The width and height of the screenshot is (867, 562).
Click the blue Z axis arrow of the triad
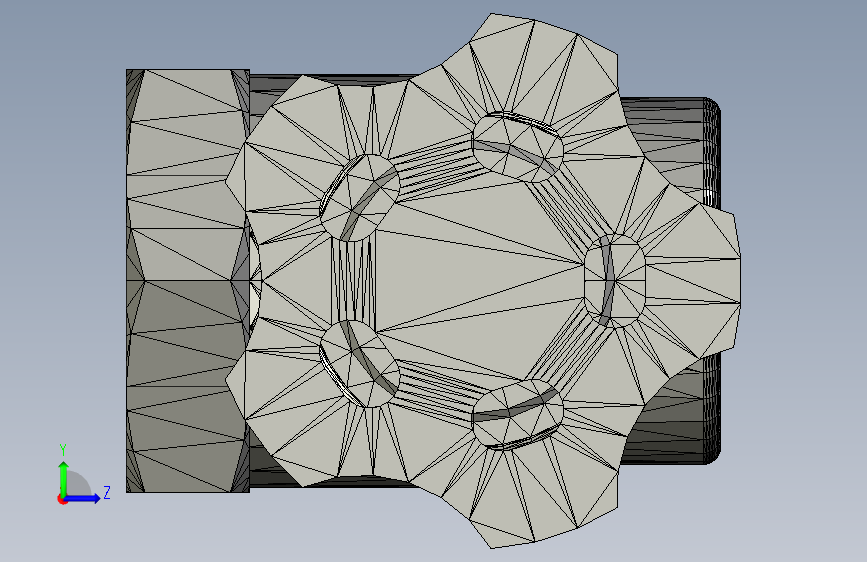[82, 498]
